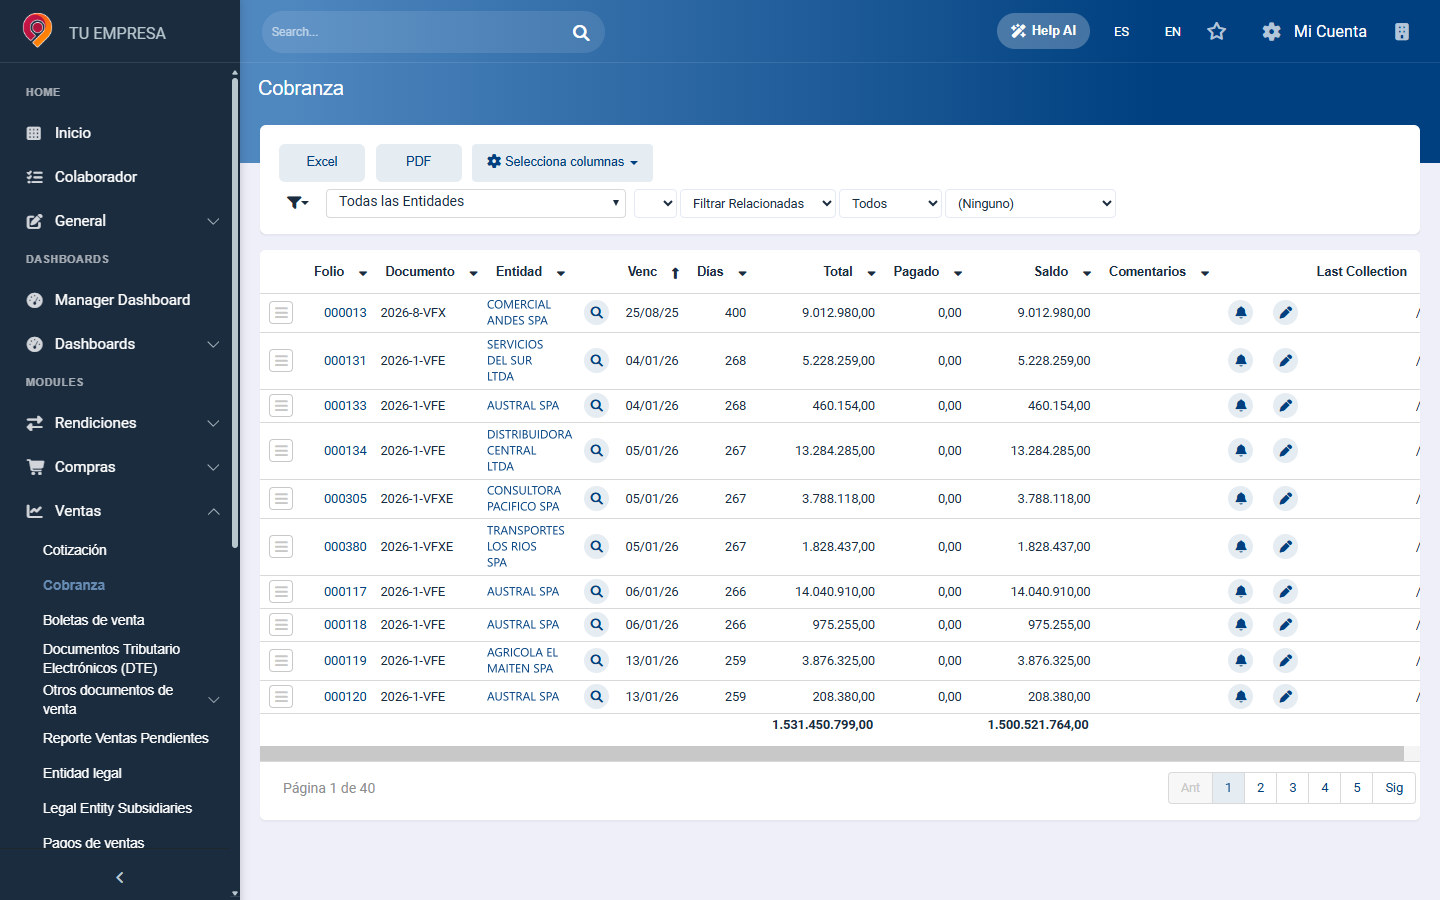Click the table horizontal scrollbar
1440x900 pixels.
click(x=832, y=754)
